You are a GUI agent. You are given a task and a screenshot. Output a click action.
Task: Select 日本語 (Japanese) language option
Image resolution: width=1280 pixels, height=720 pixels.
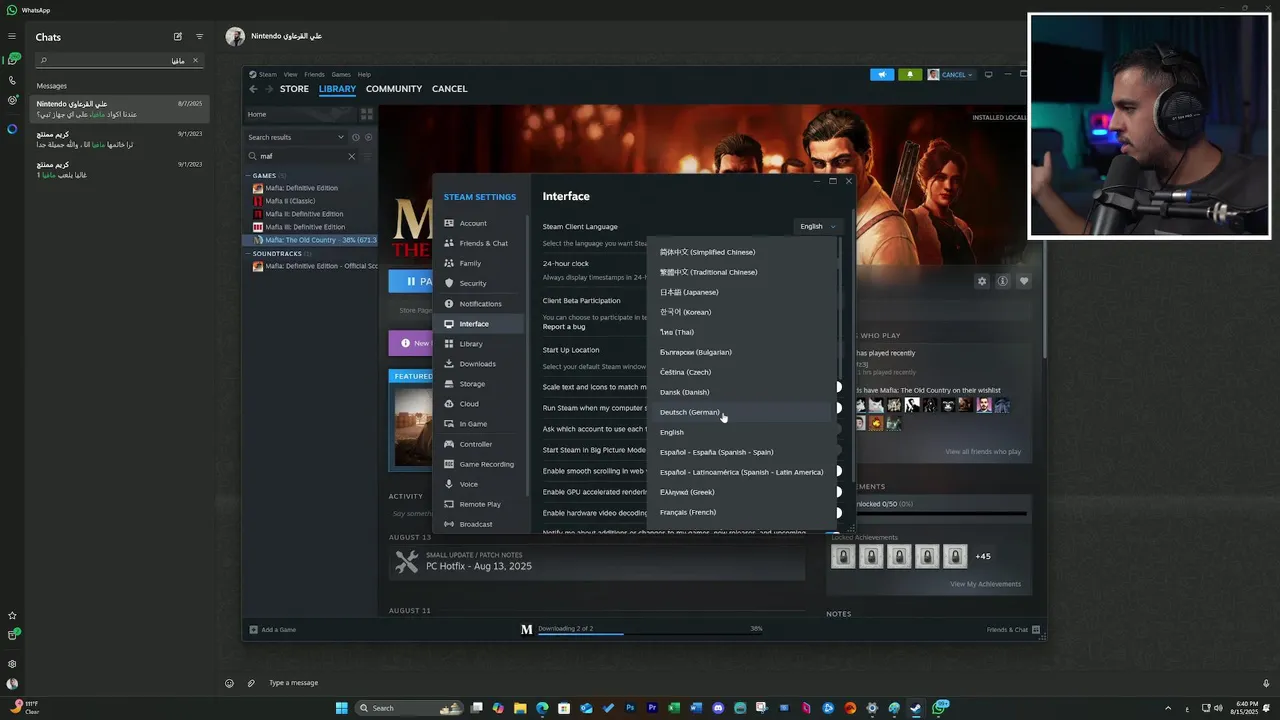[742, 292]
